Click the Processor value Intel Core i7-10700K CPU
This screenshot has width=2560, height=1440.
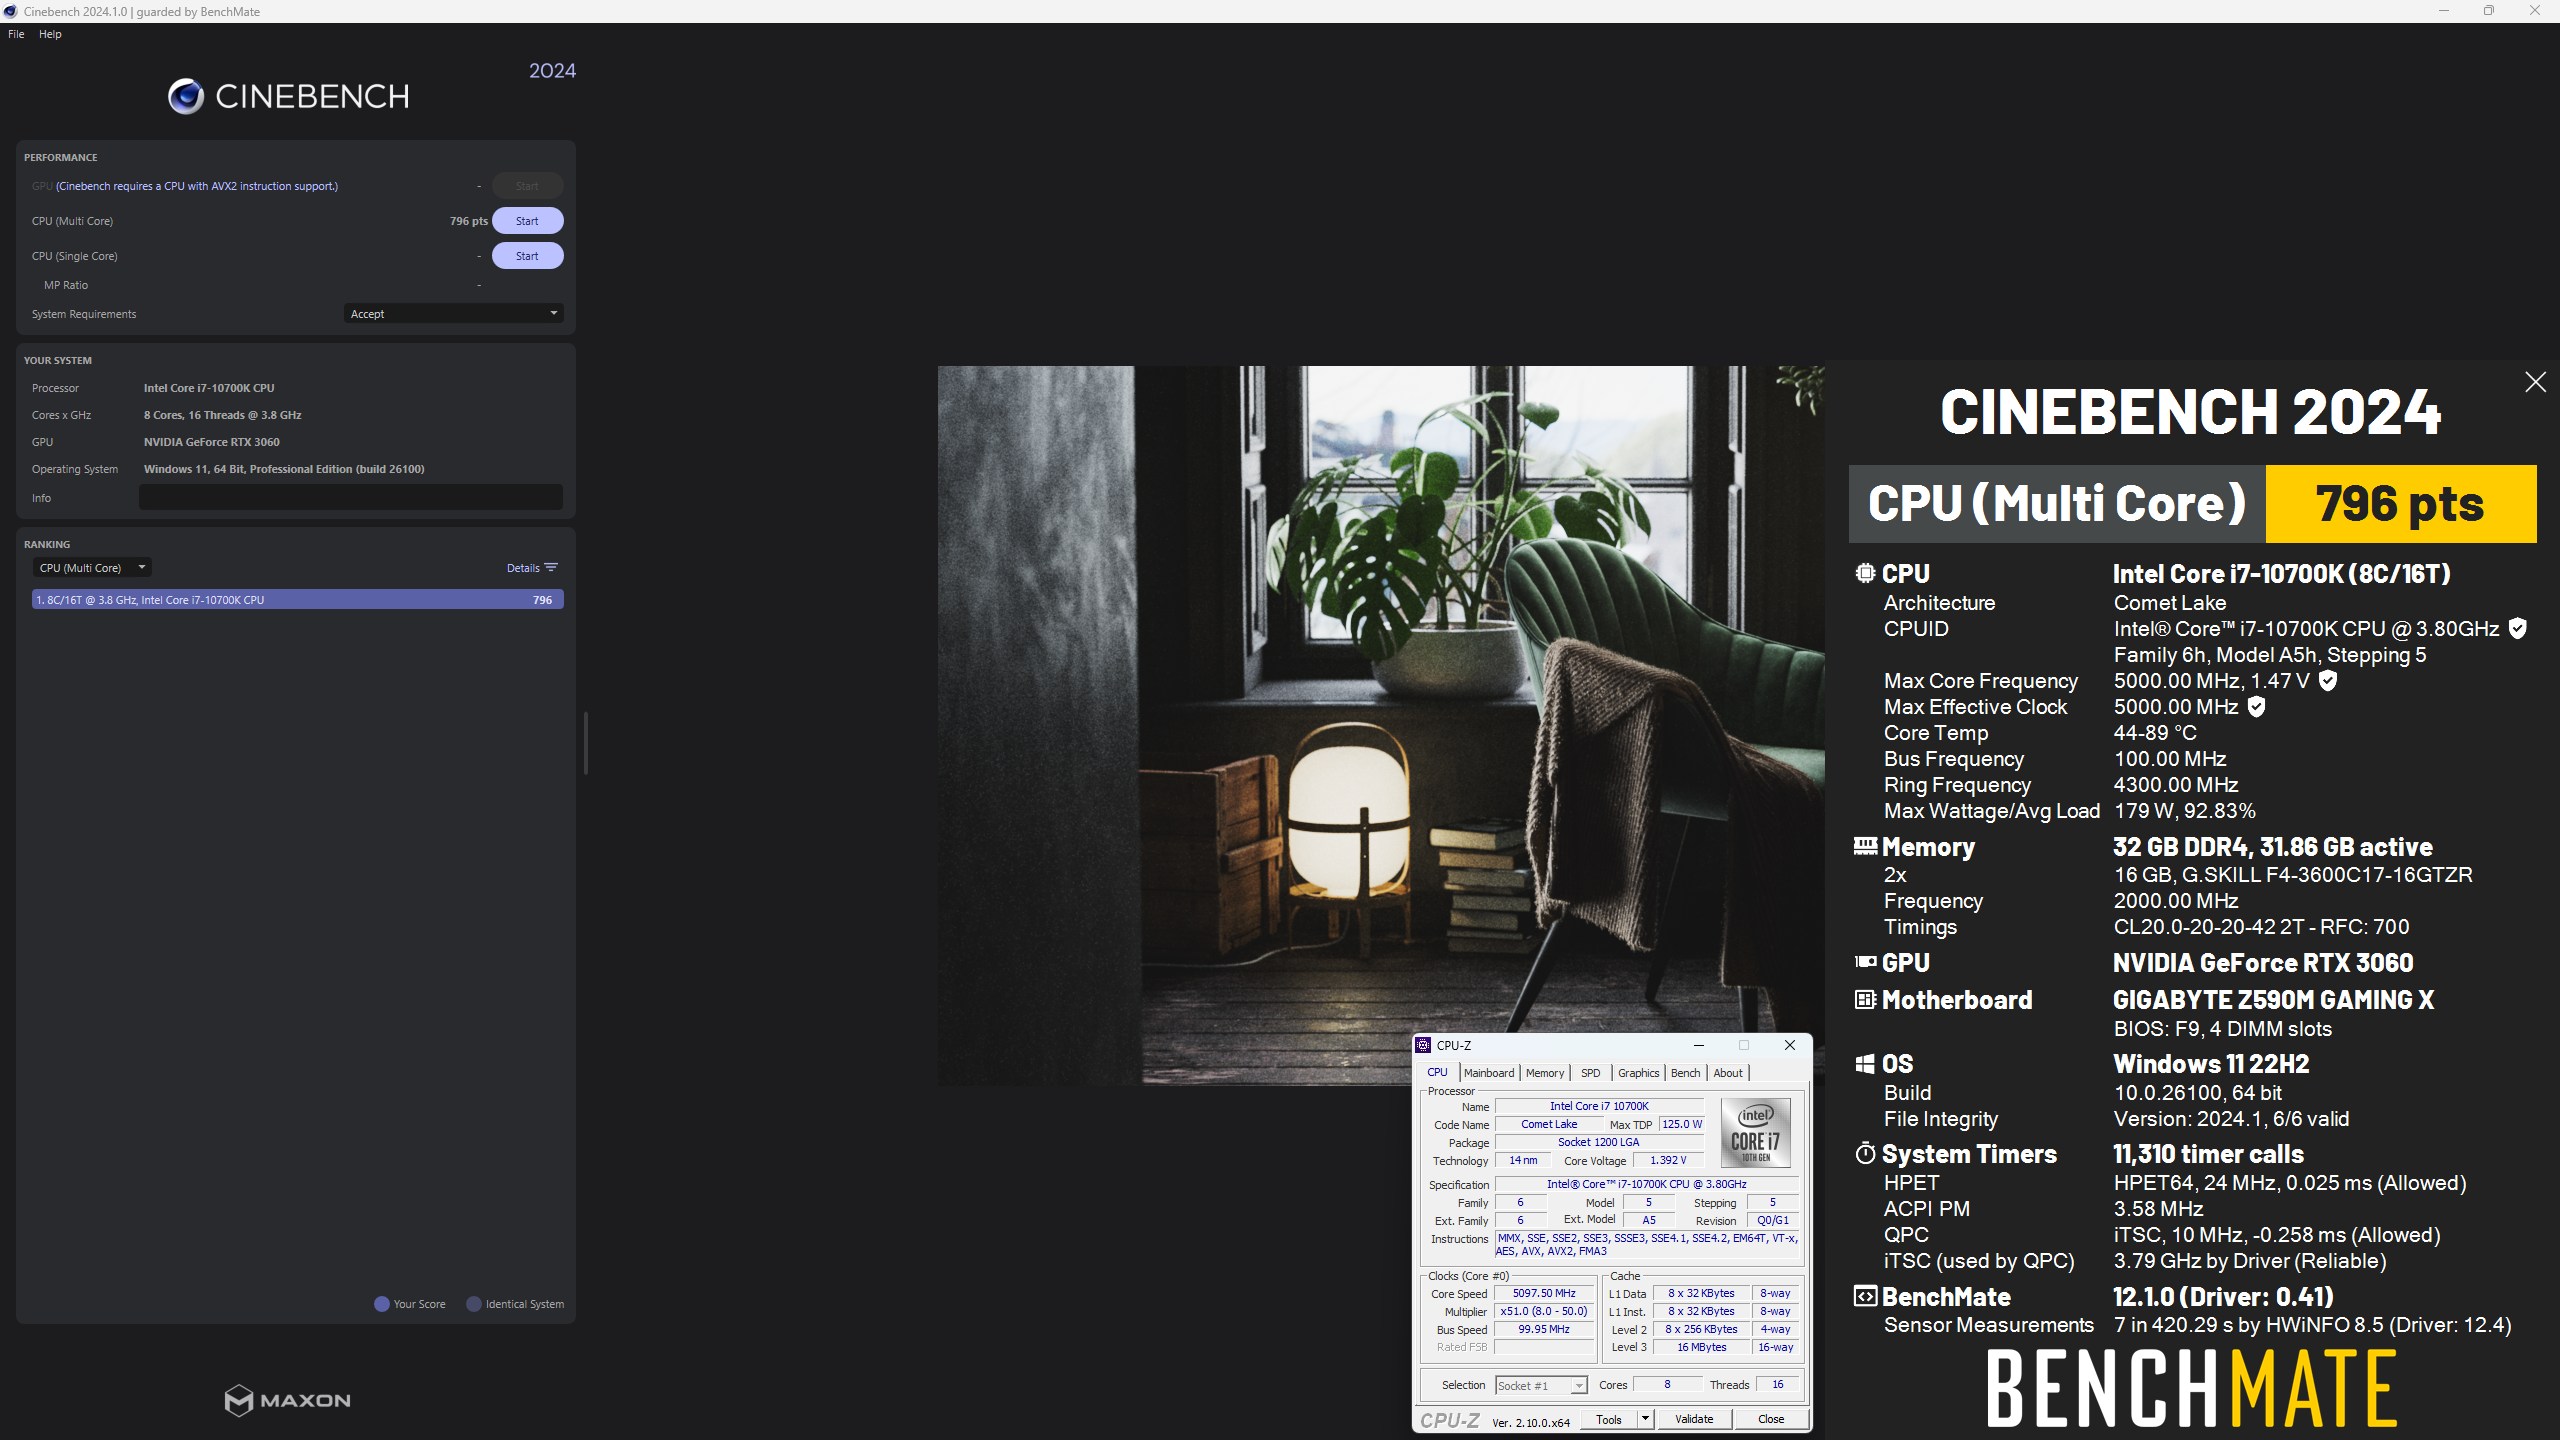(209, 388)
